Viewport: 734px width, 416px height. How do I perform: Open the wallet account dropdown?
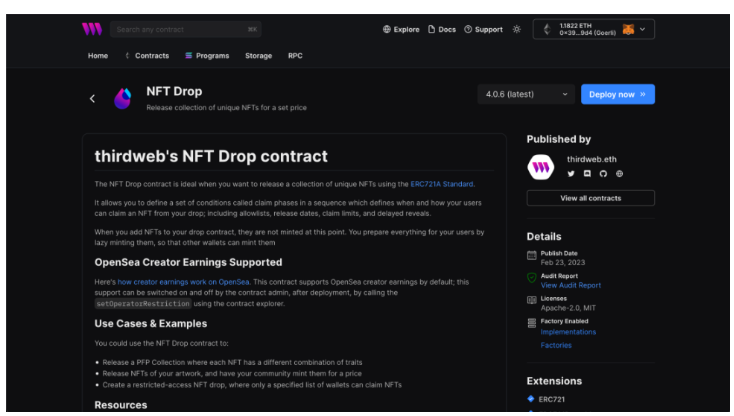[x=594, y=29]
